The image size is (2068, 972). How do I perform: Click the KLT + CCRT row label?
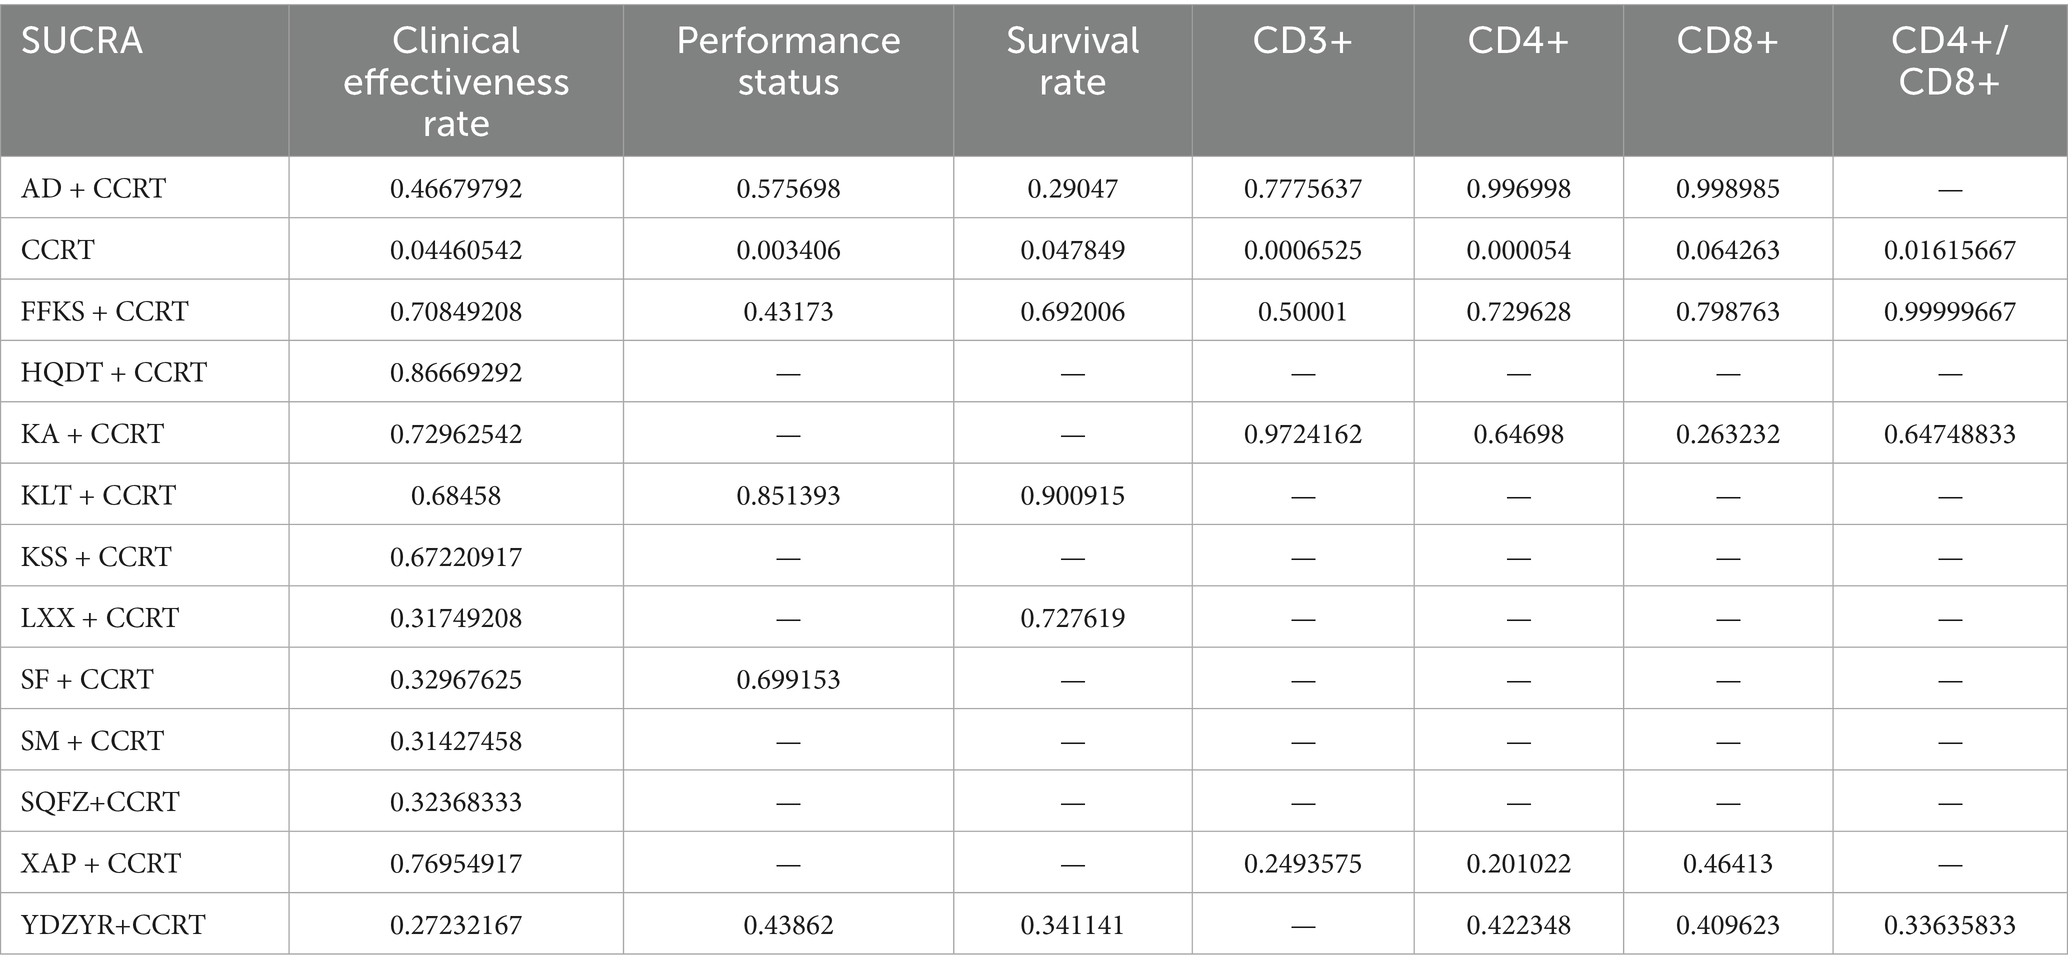tap(98, 495)
